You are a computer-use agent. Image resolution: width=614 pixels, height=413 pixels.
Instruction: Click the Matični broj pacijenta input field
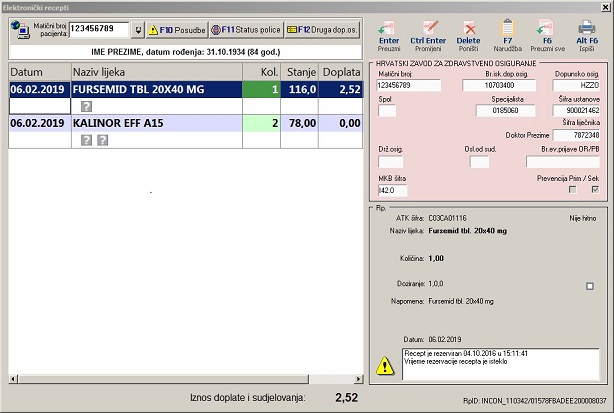coord(99,29)
